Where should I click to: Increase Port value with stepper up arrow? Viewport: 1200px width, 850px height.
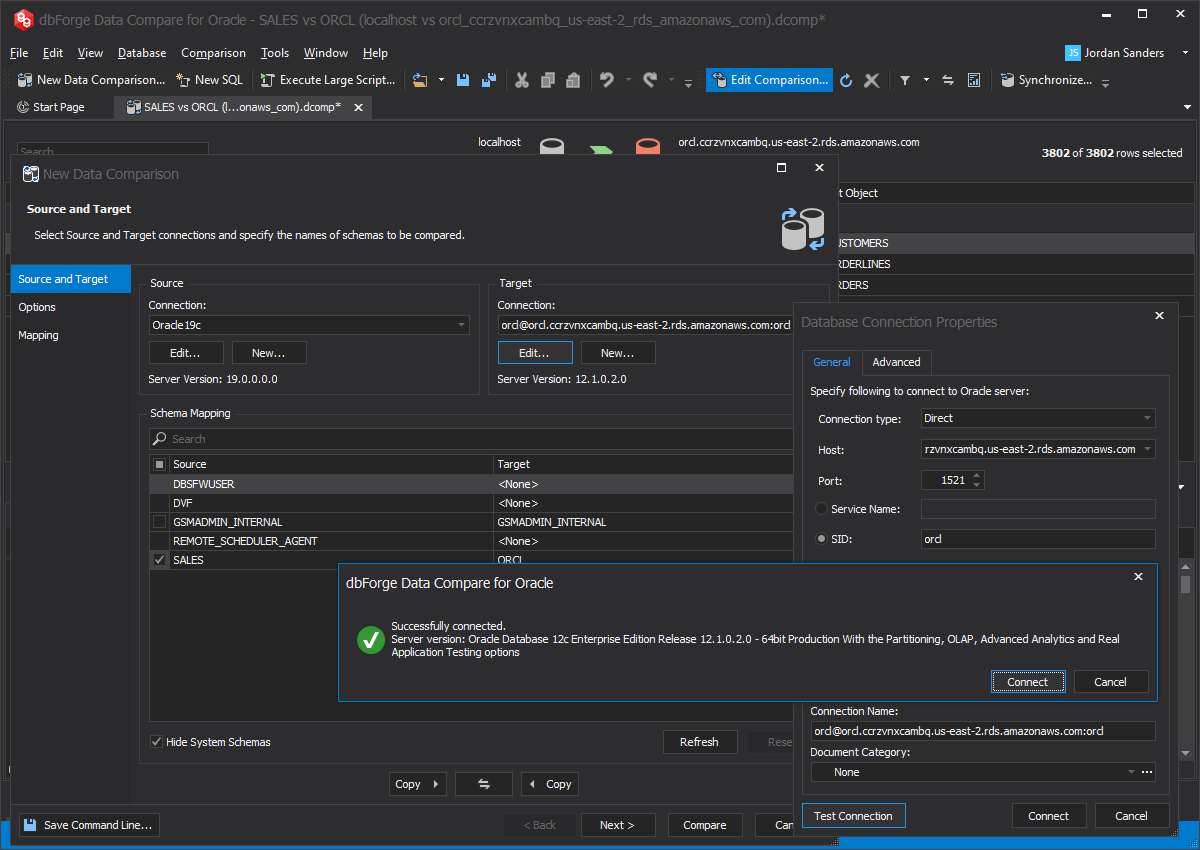(977, 475)
